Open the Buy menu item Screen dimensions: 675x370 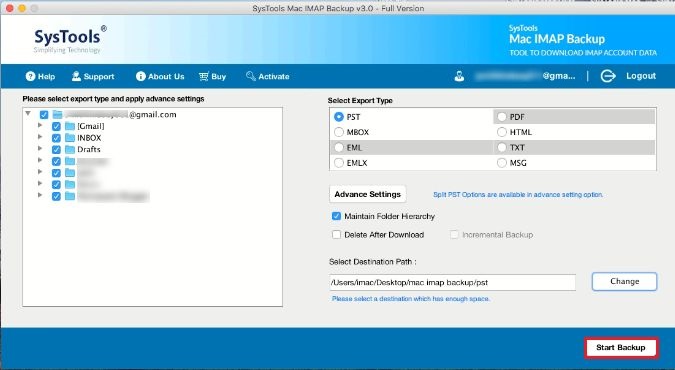pos(212,77)
